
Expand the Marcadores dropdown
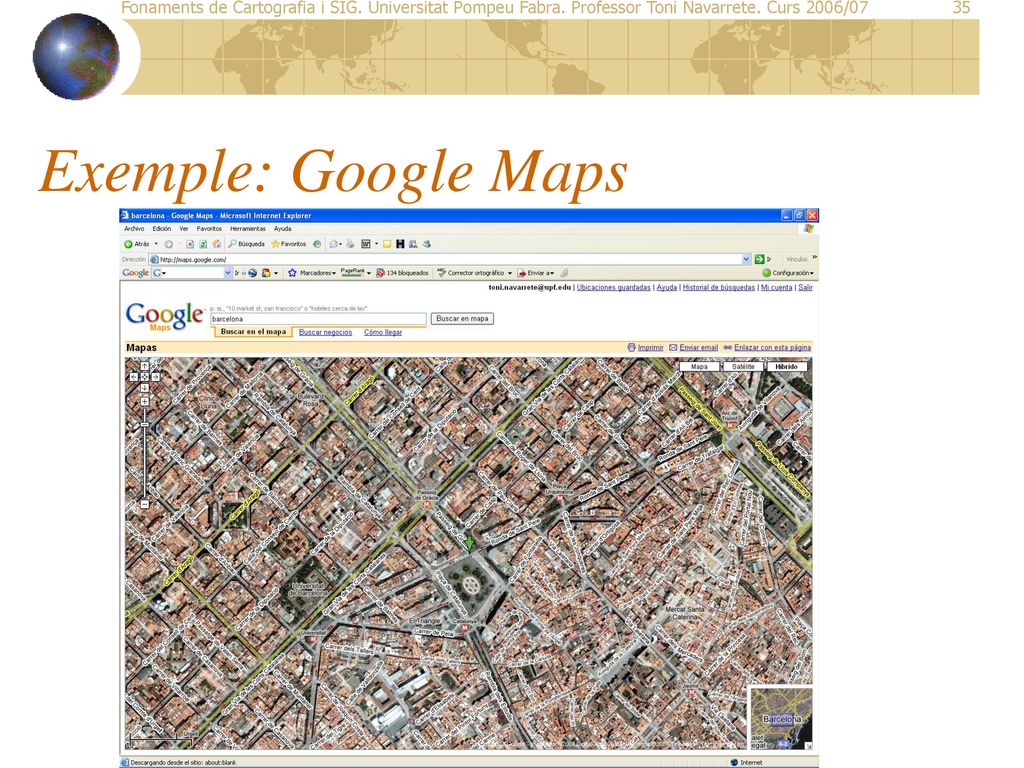click(x=334, y=274)
